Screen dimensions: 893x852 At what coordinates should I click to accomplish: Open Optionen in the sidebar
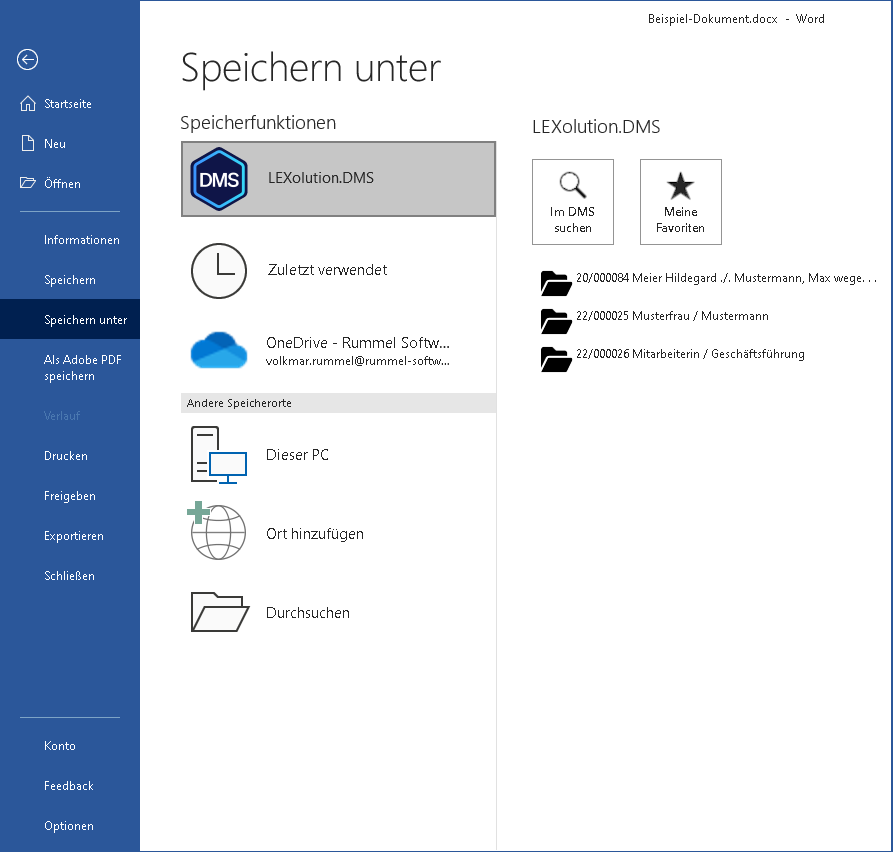click(69, 826)
